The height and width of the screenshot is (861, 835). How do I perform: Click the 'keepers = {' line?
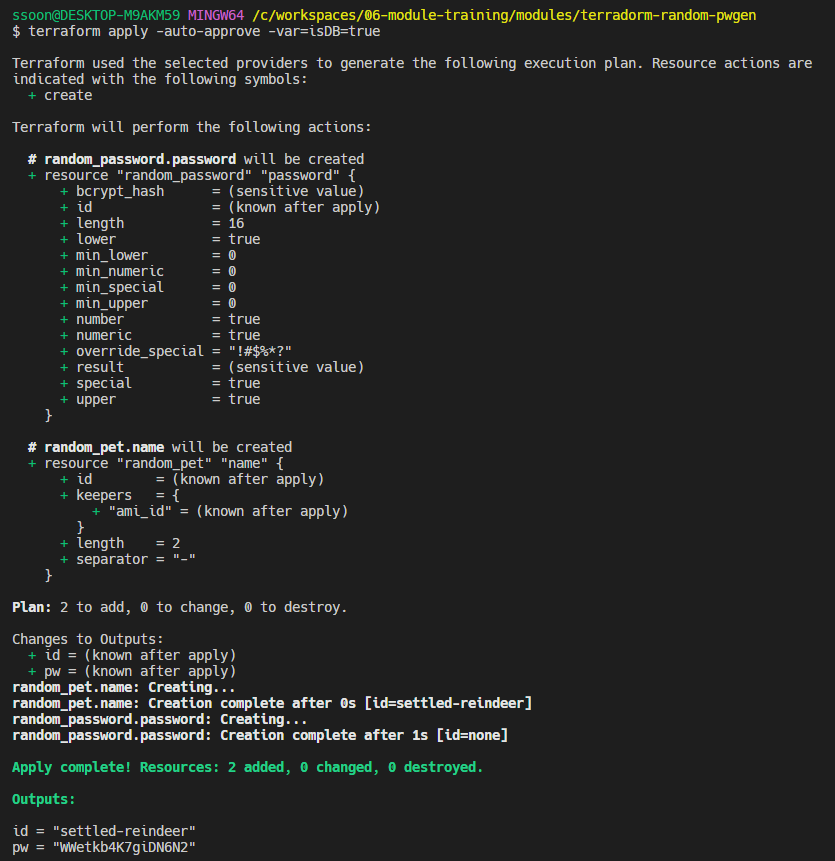(120, 495)
